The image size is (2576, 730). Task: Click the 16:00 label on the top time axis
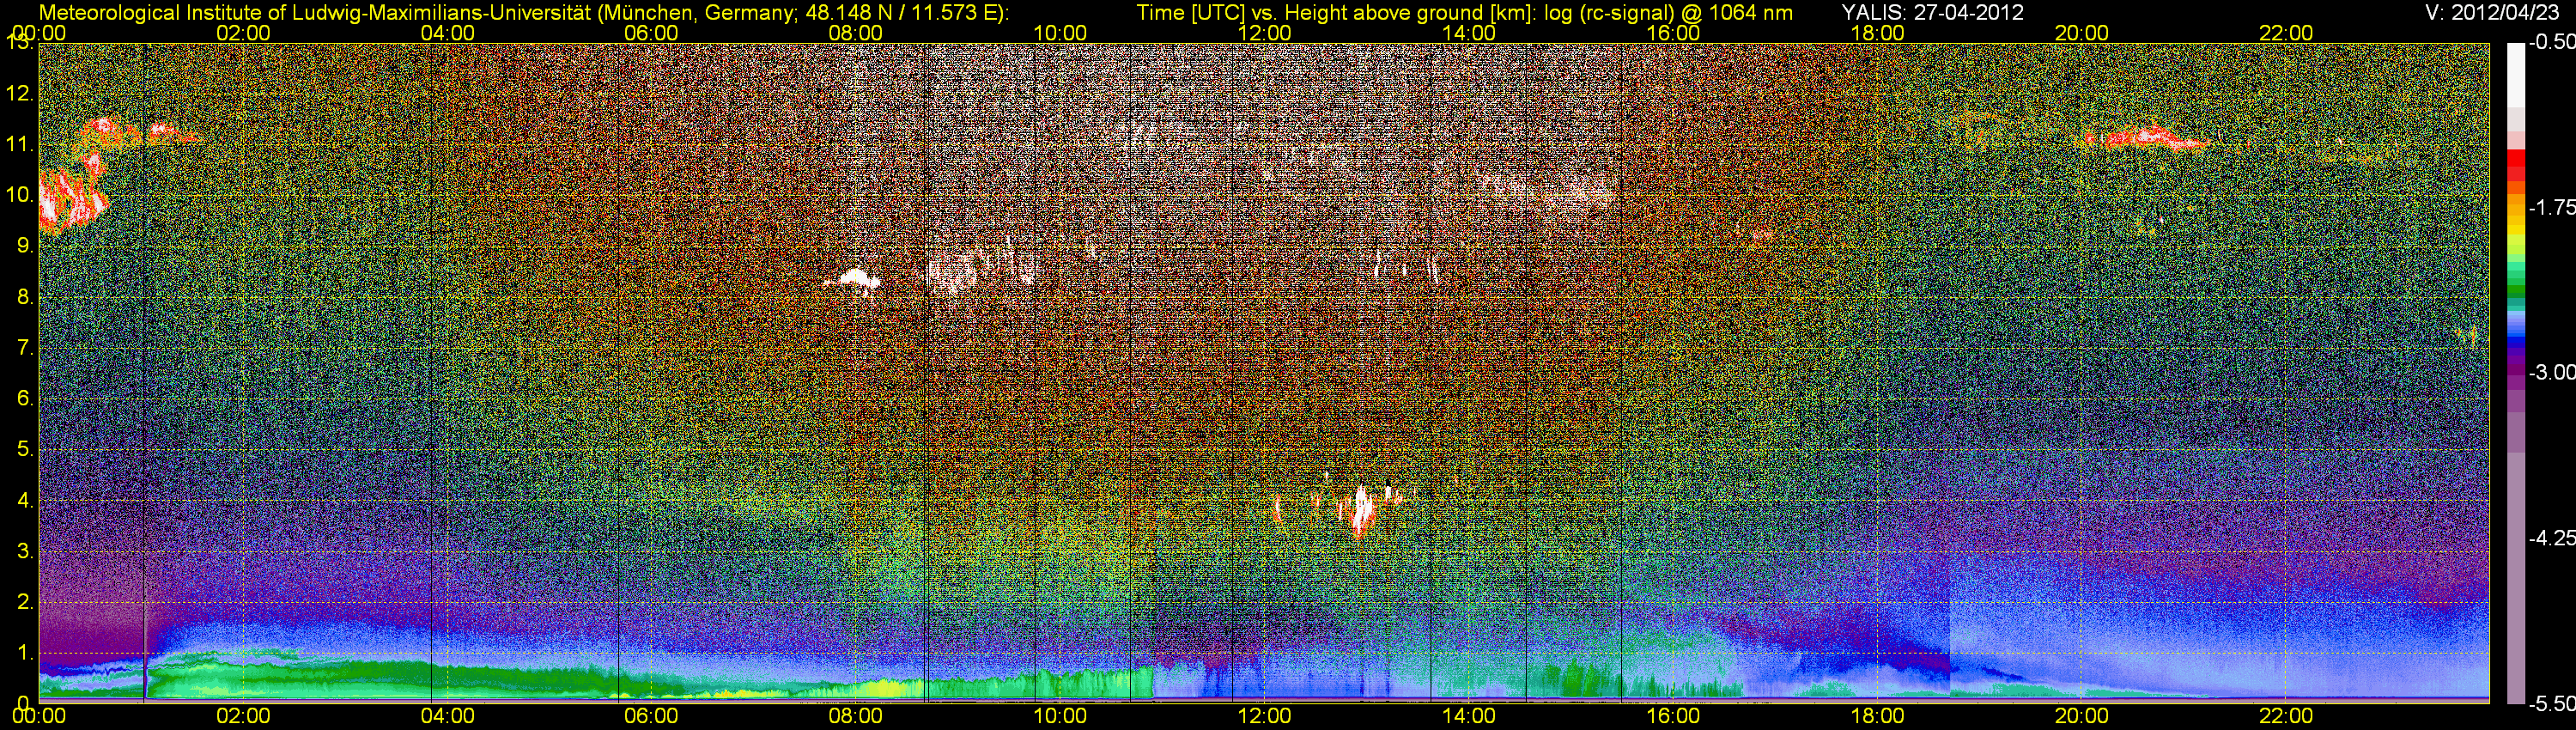(1673, 33)
